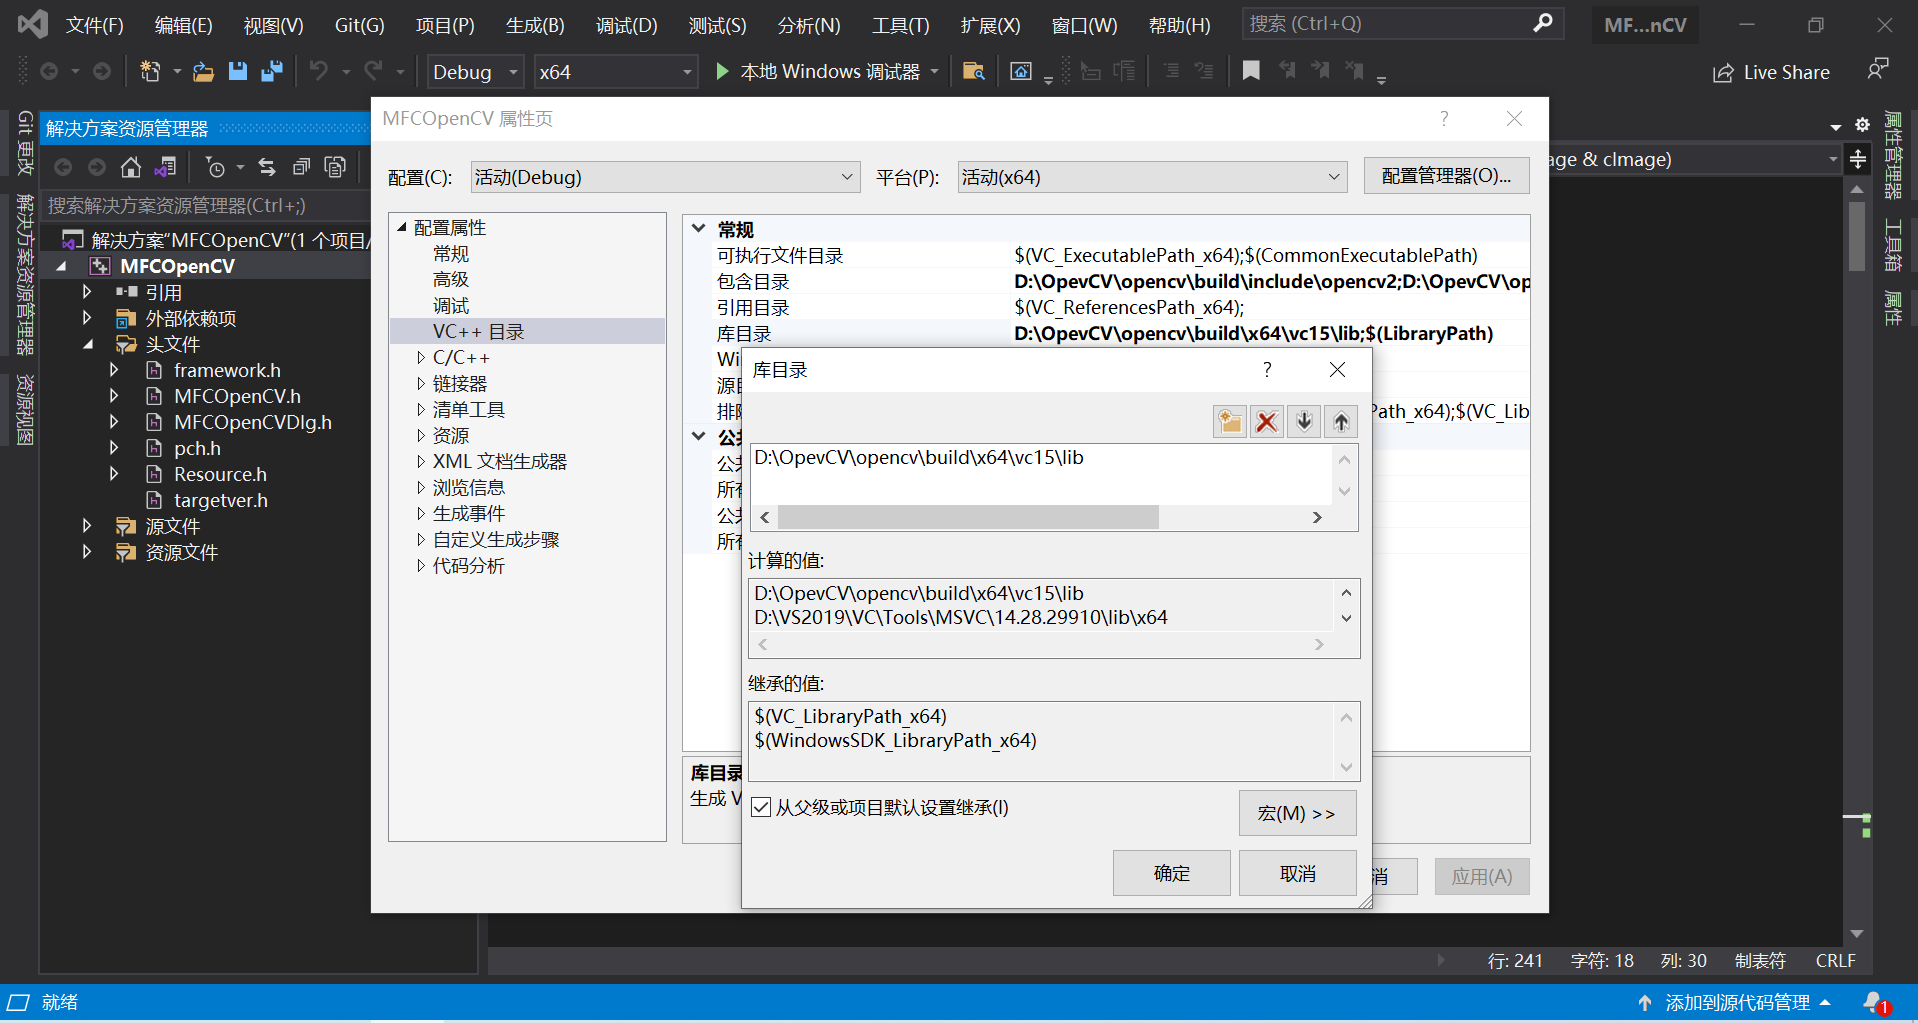Open the Git(G) menu
This screenshot has height=1023, width=1918.
coord(358,25)
